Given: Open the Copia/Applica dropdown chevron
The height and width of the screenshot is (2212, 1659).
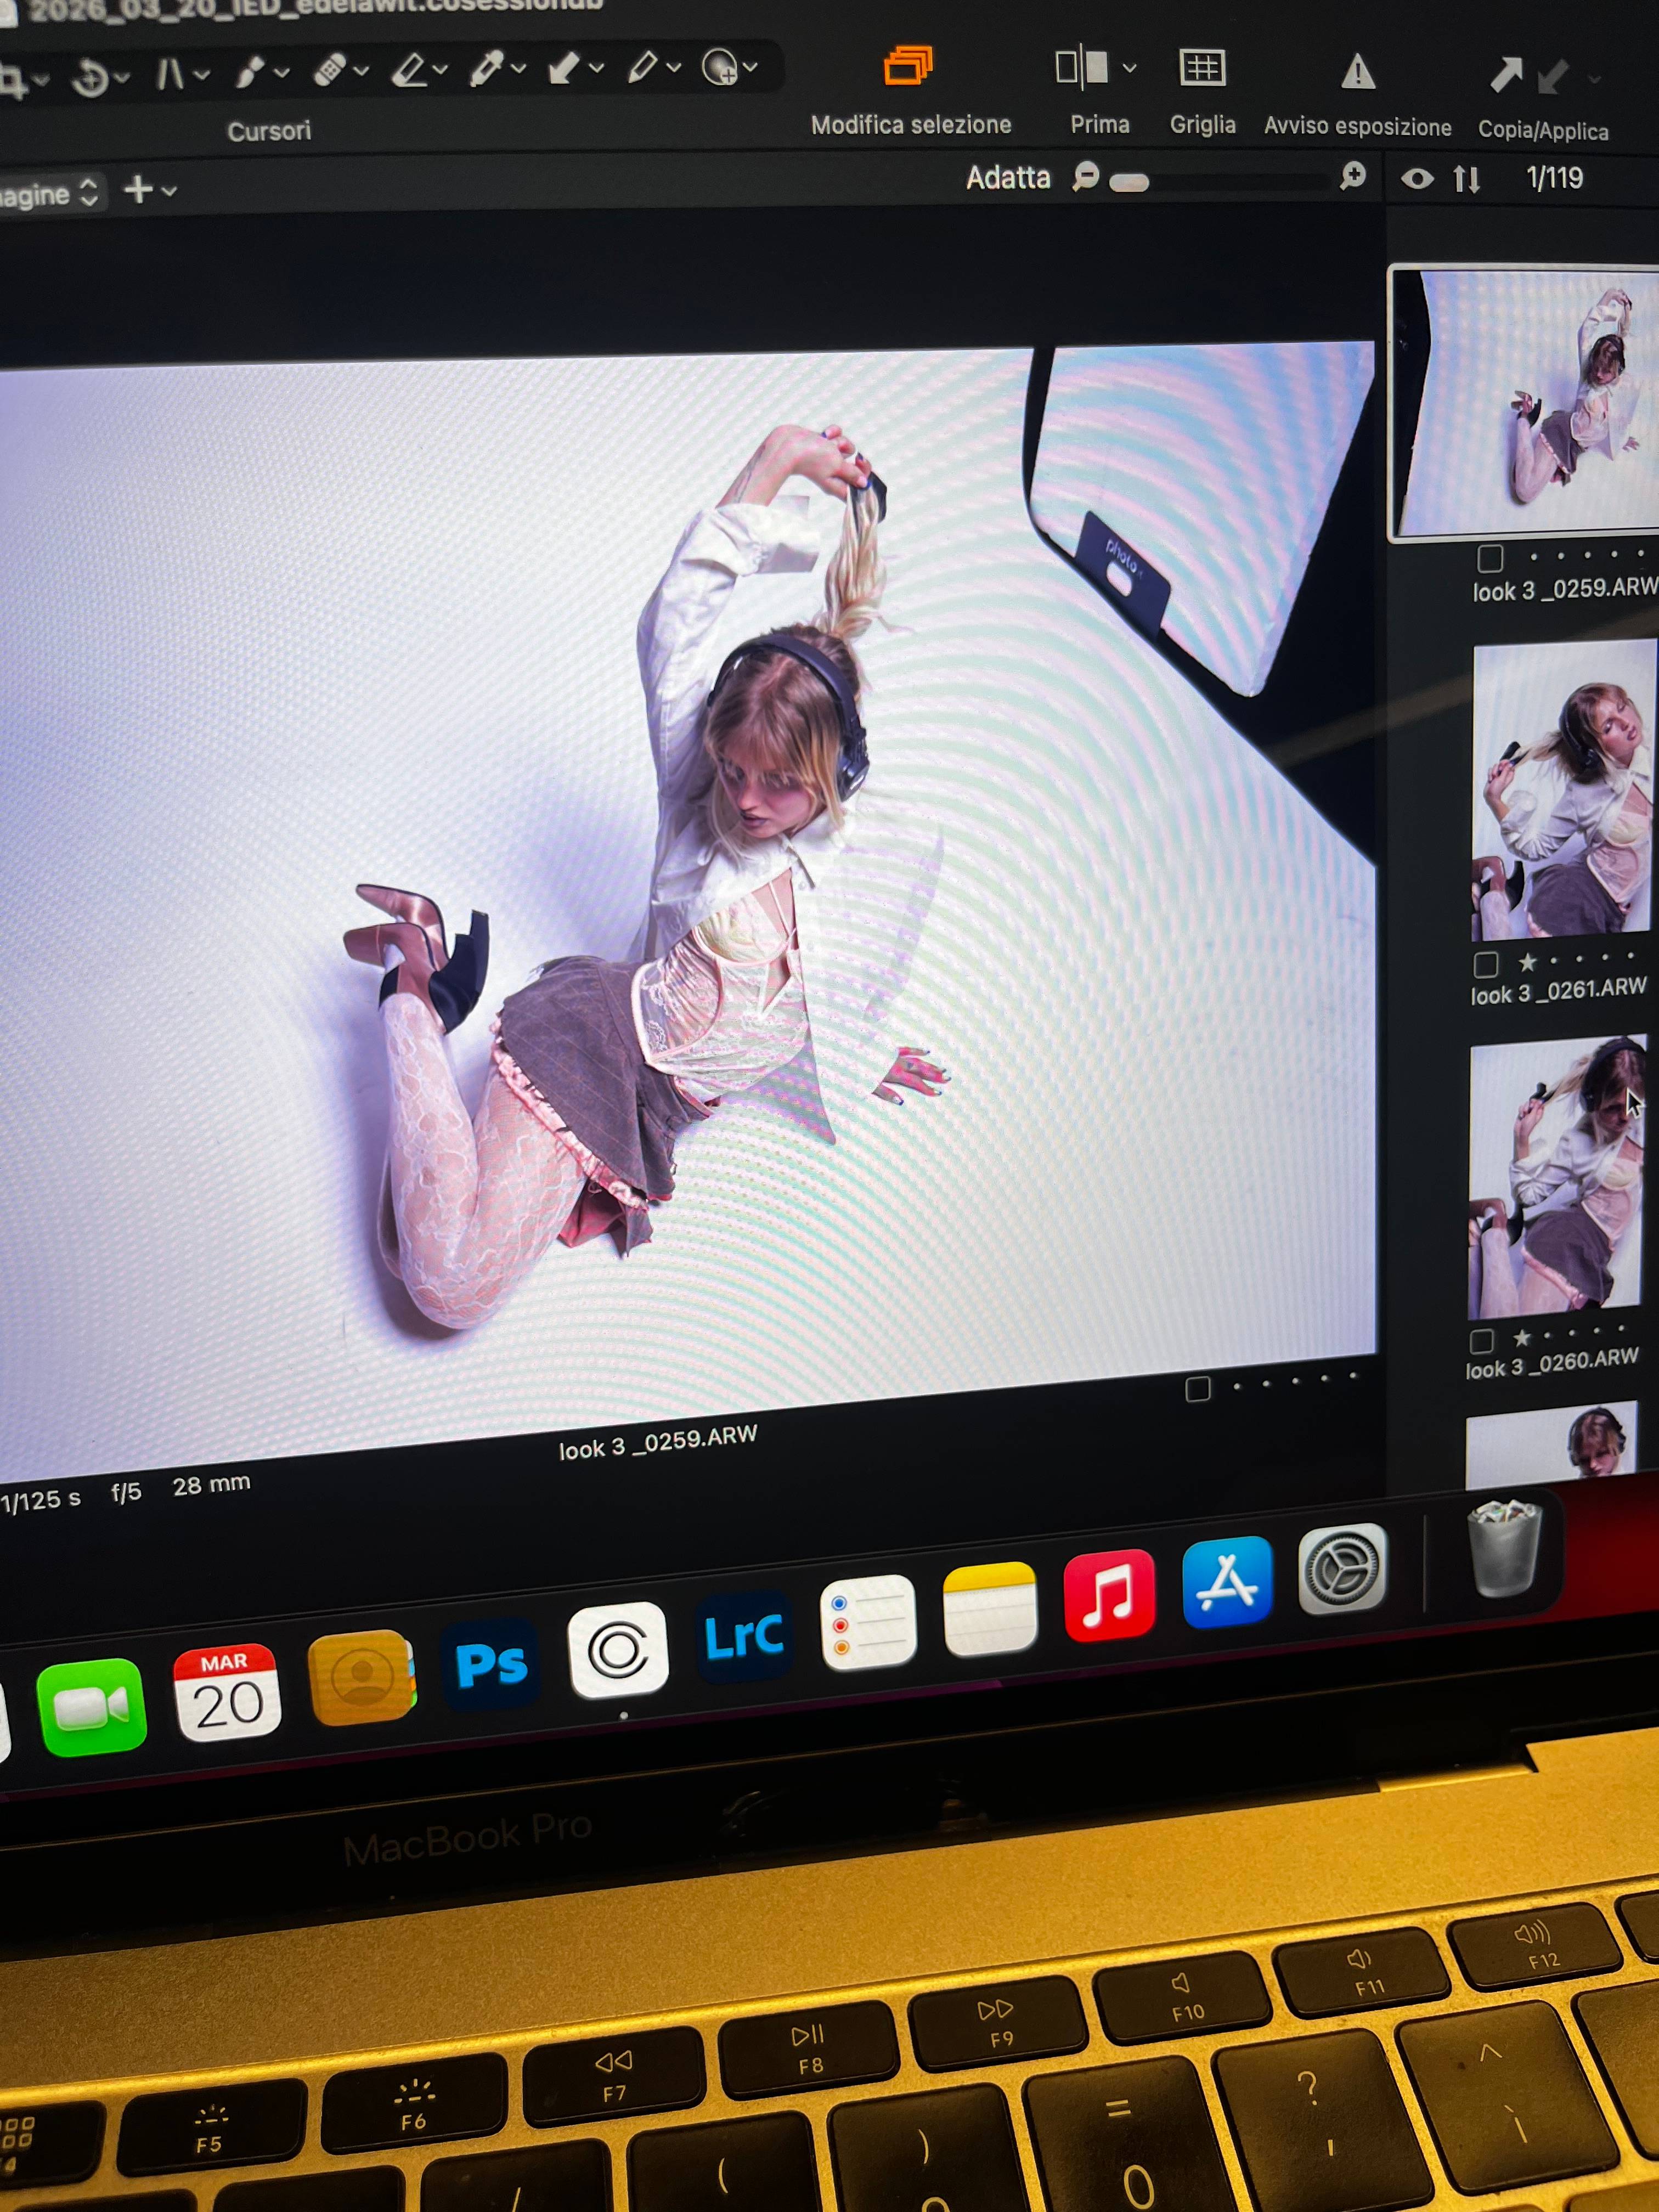Looking at the screenshot, I should (x=1594, y=79).
